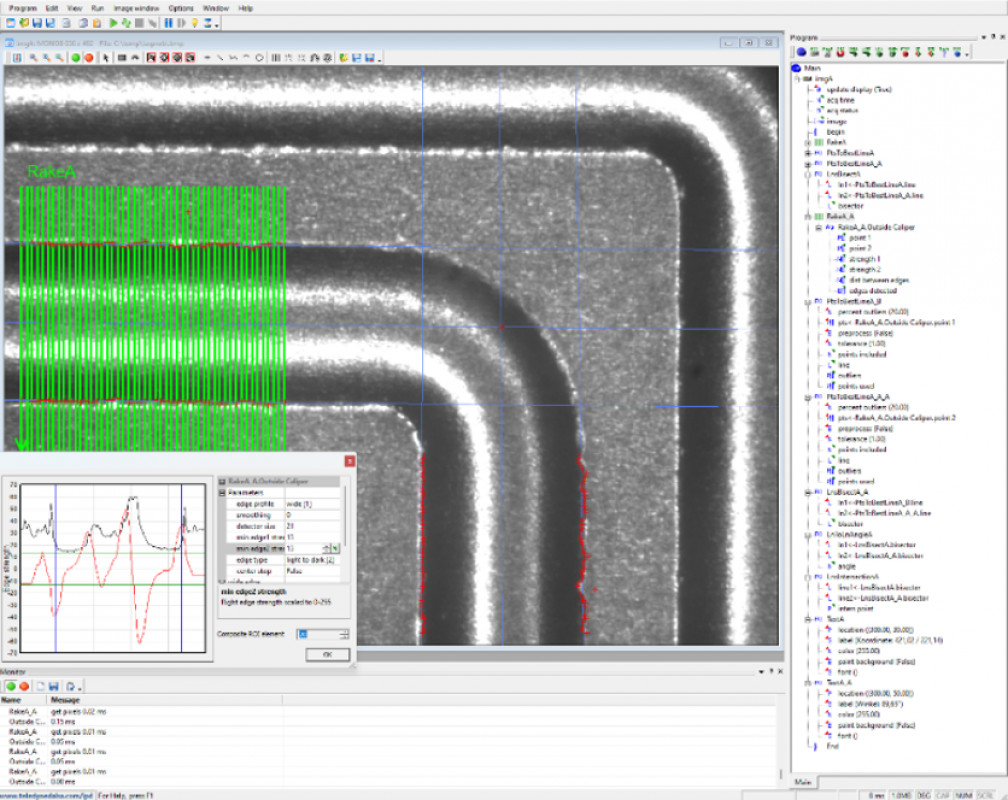Select the 'bisector' item under LnsBisectA

tap(850, 206)
